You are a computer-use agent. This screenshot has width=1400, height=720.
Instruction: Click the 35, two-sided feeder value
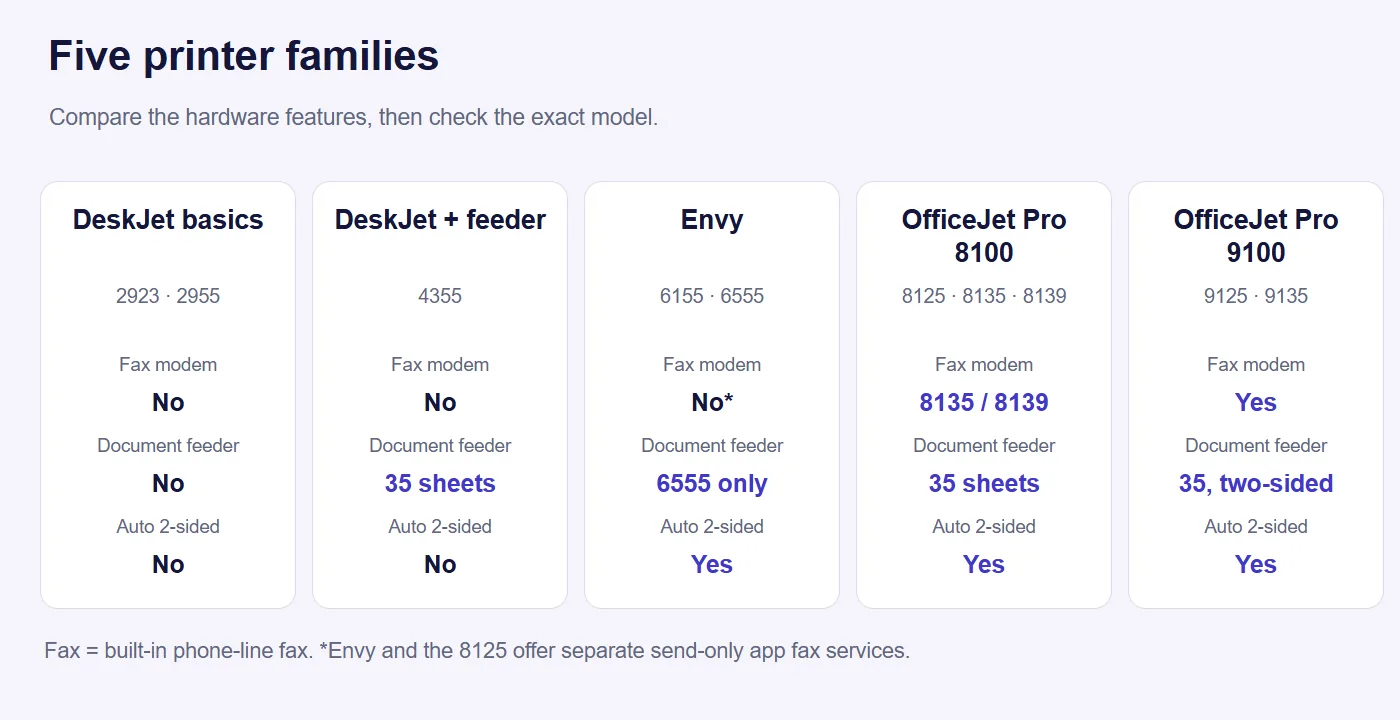click(x=1256, y=484)
